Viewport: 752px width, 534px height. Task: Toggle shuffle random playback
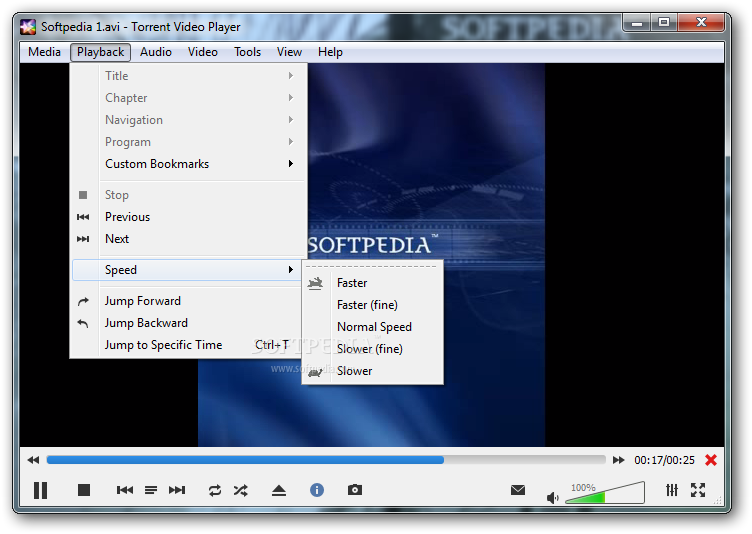[x=241, y=490]
